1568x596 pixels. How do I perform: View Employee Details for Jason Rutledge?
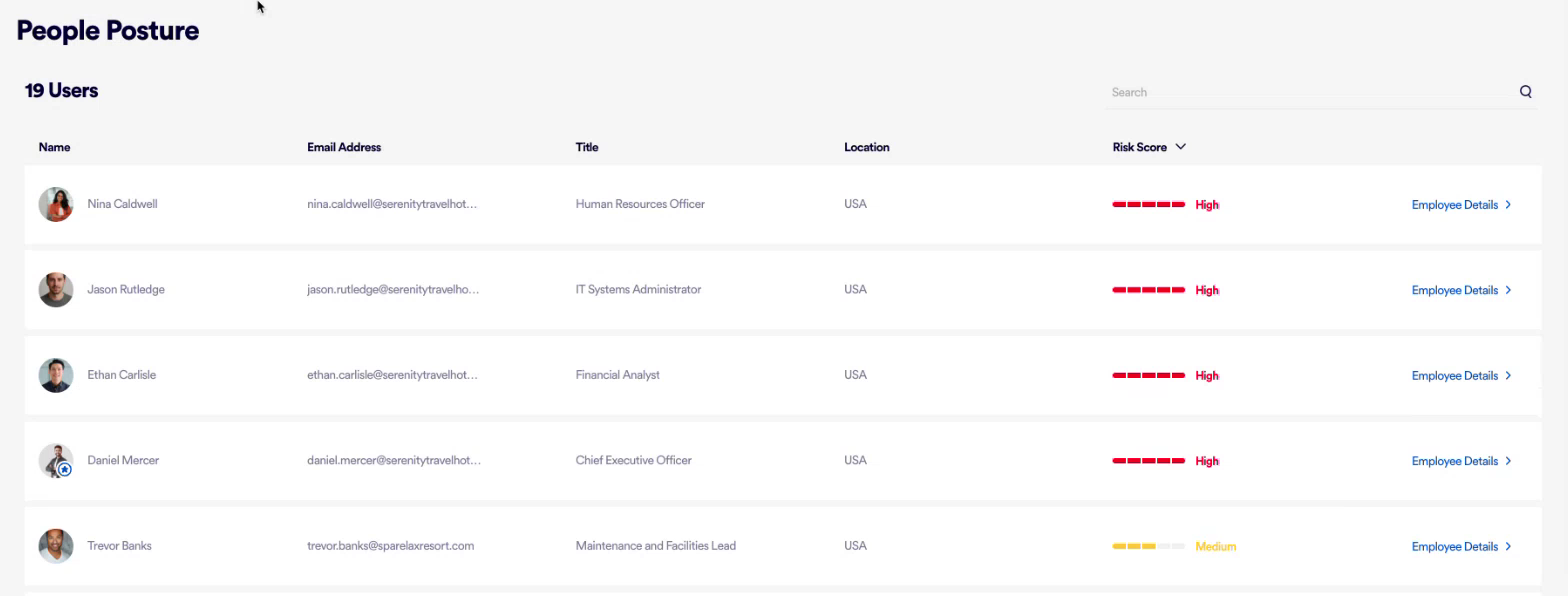click(1460, 290)
